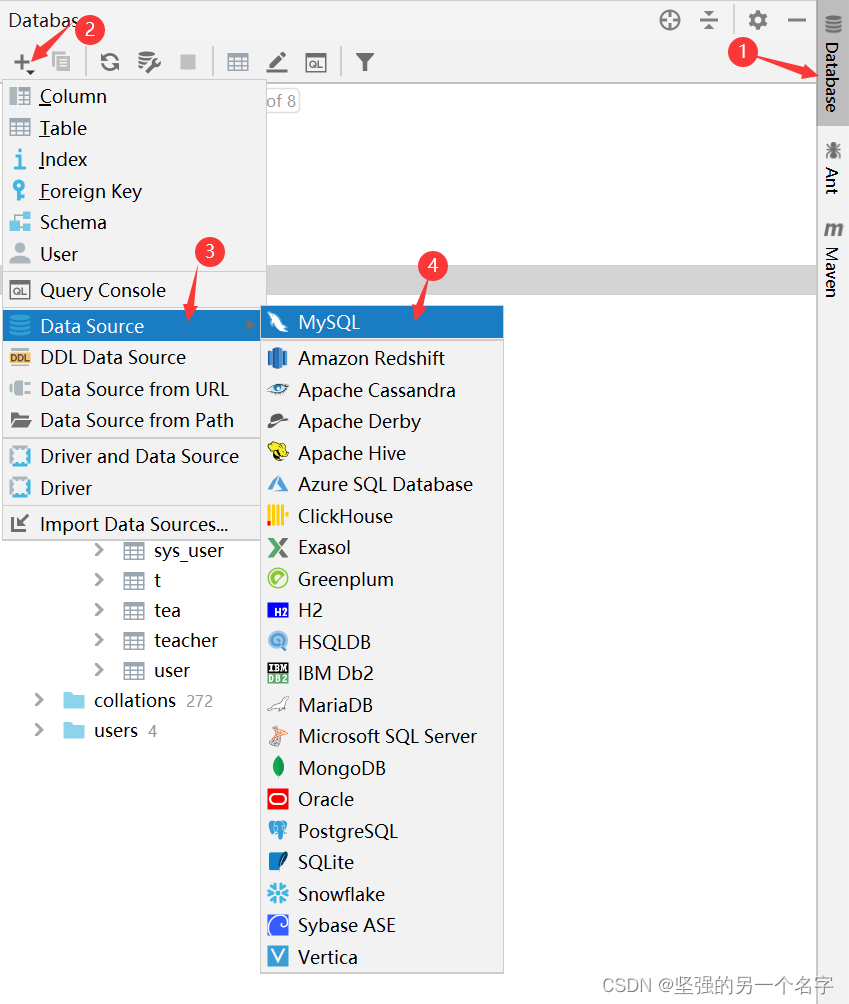Image resolution: width=849 pixels, height=1004 pixels.
Task: Select Apache Cassandra data source
Action: tap(382, 390)
